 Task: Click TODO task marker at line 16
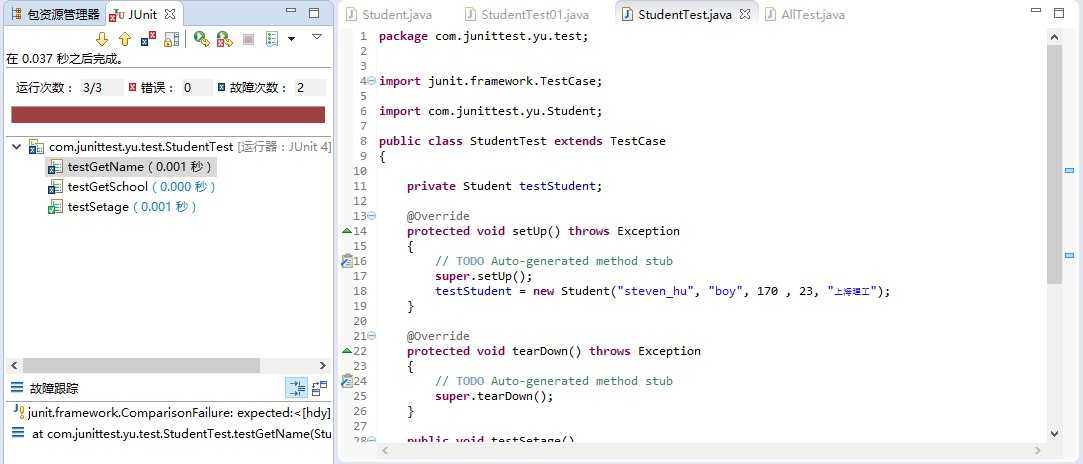[x=347, y=261]
